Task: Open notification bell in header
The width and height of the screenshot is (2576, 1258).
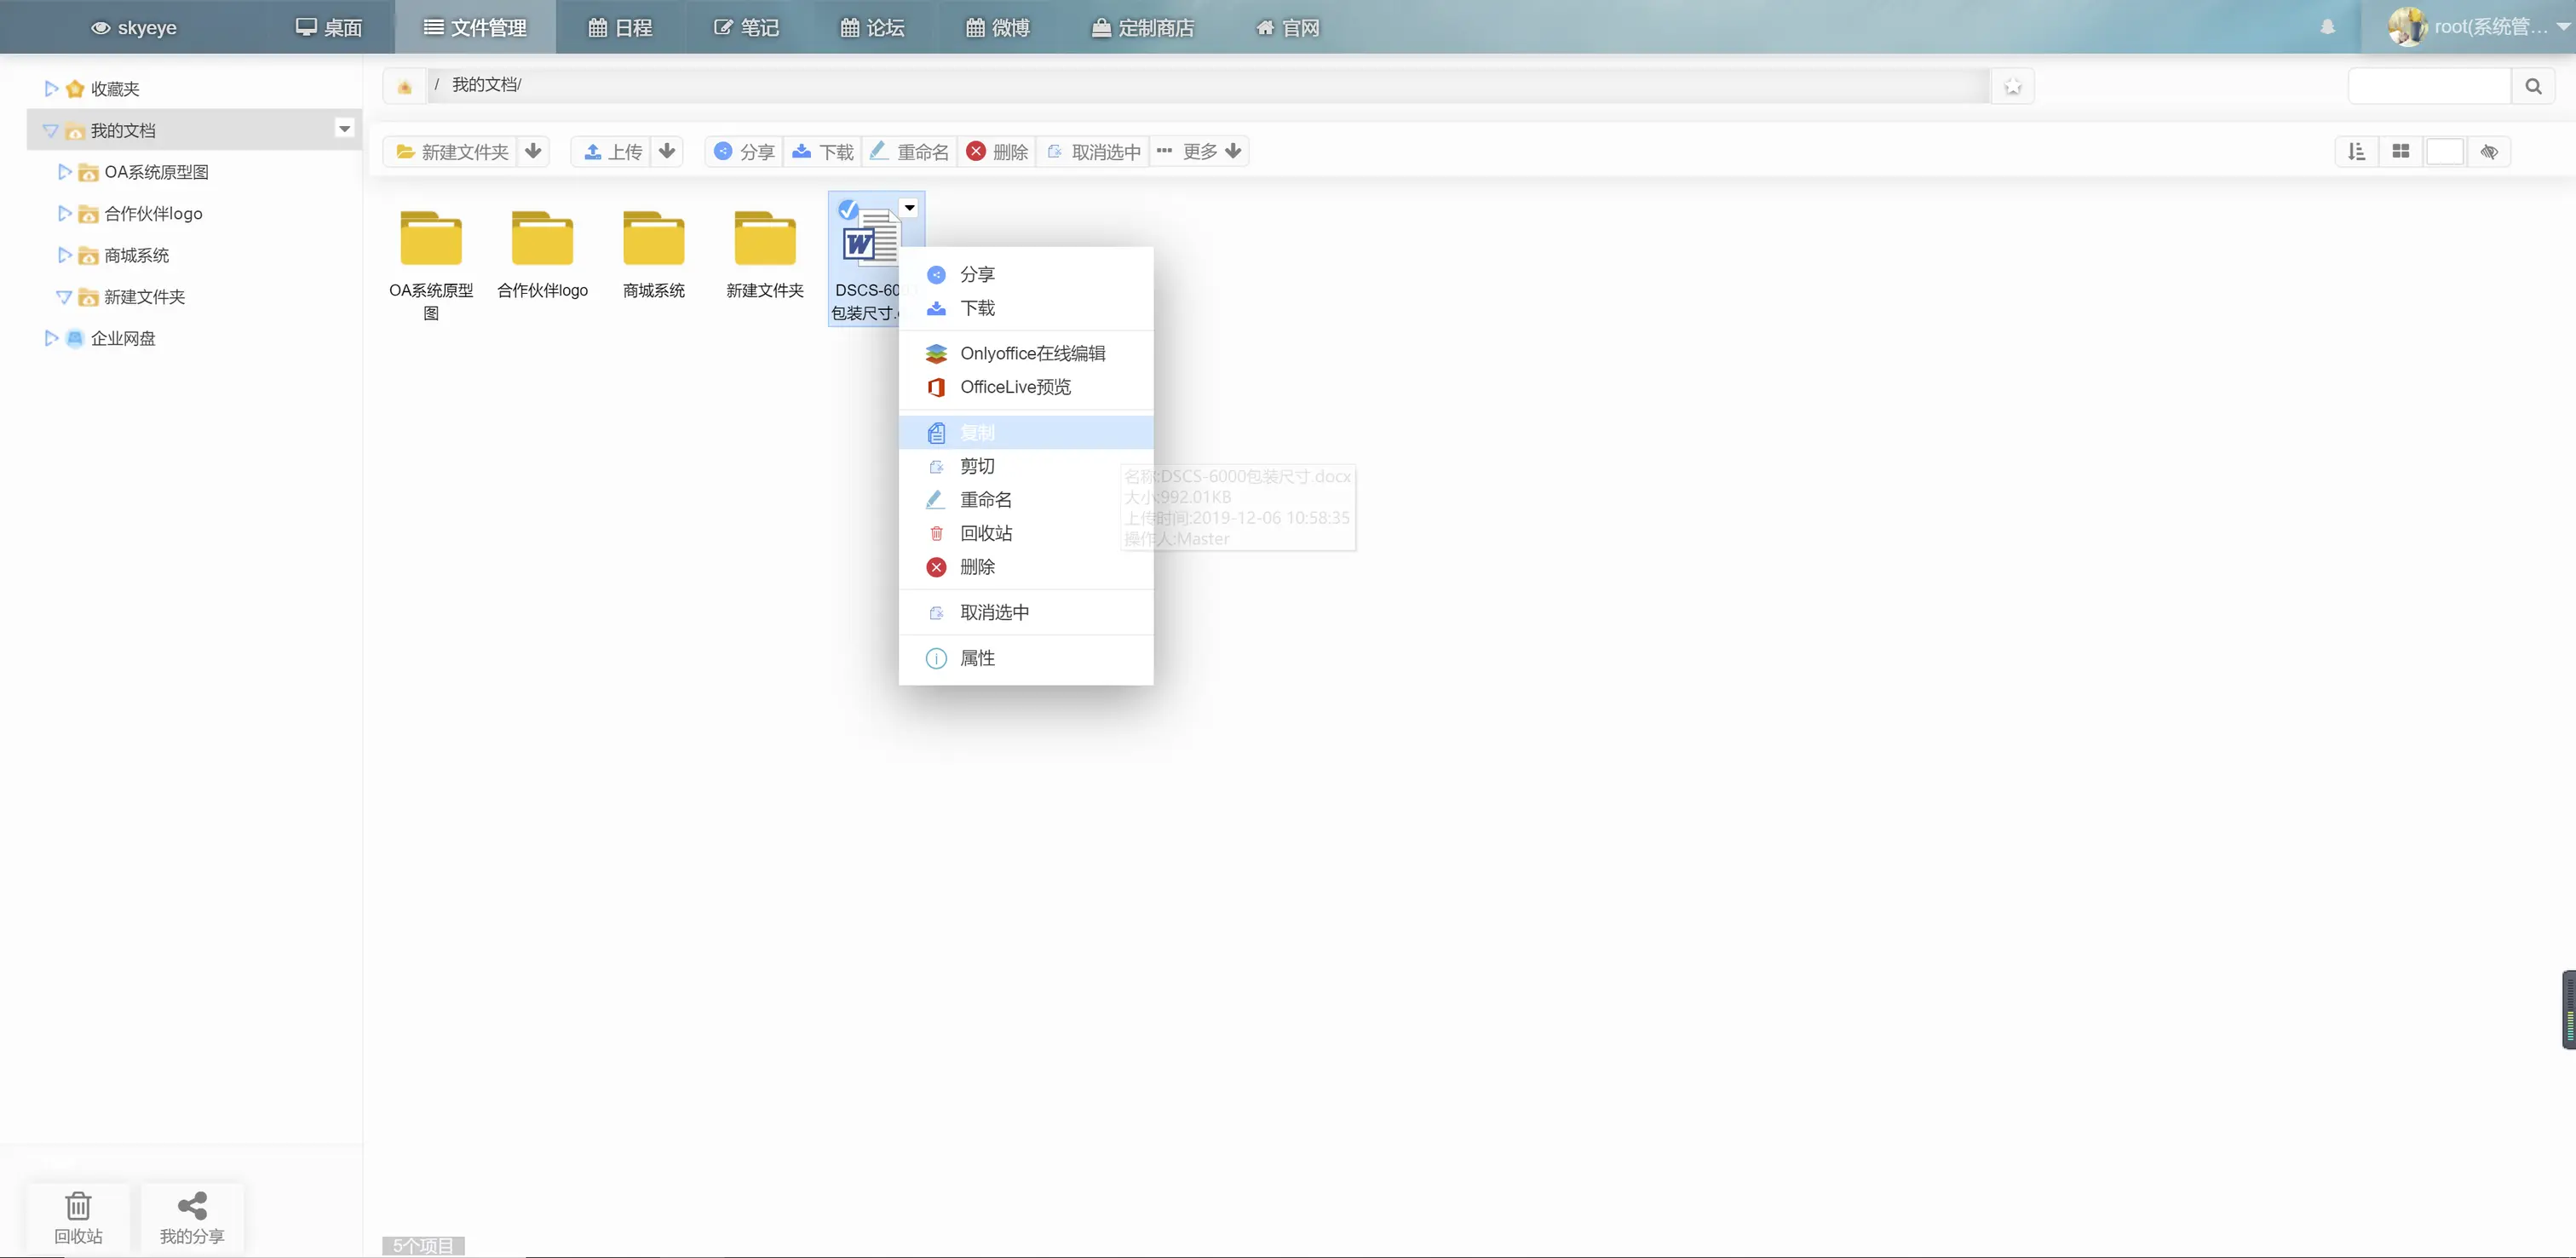Action: (x=2328, y=27)
